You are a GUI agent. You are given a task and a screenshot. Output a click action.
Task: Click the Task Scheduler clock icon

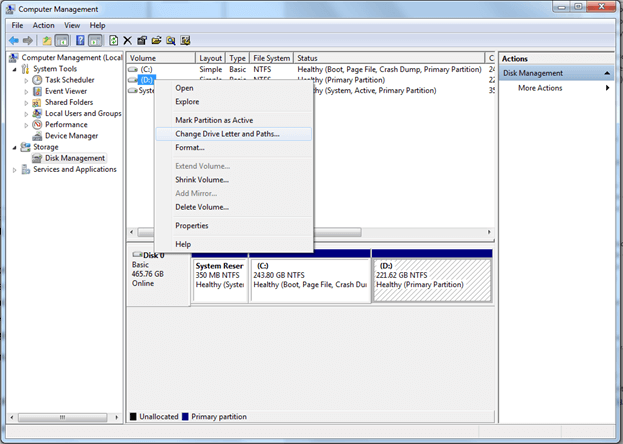point(37,80)
